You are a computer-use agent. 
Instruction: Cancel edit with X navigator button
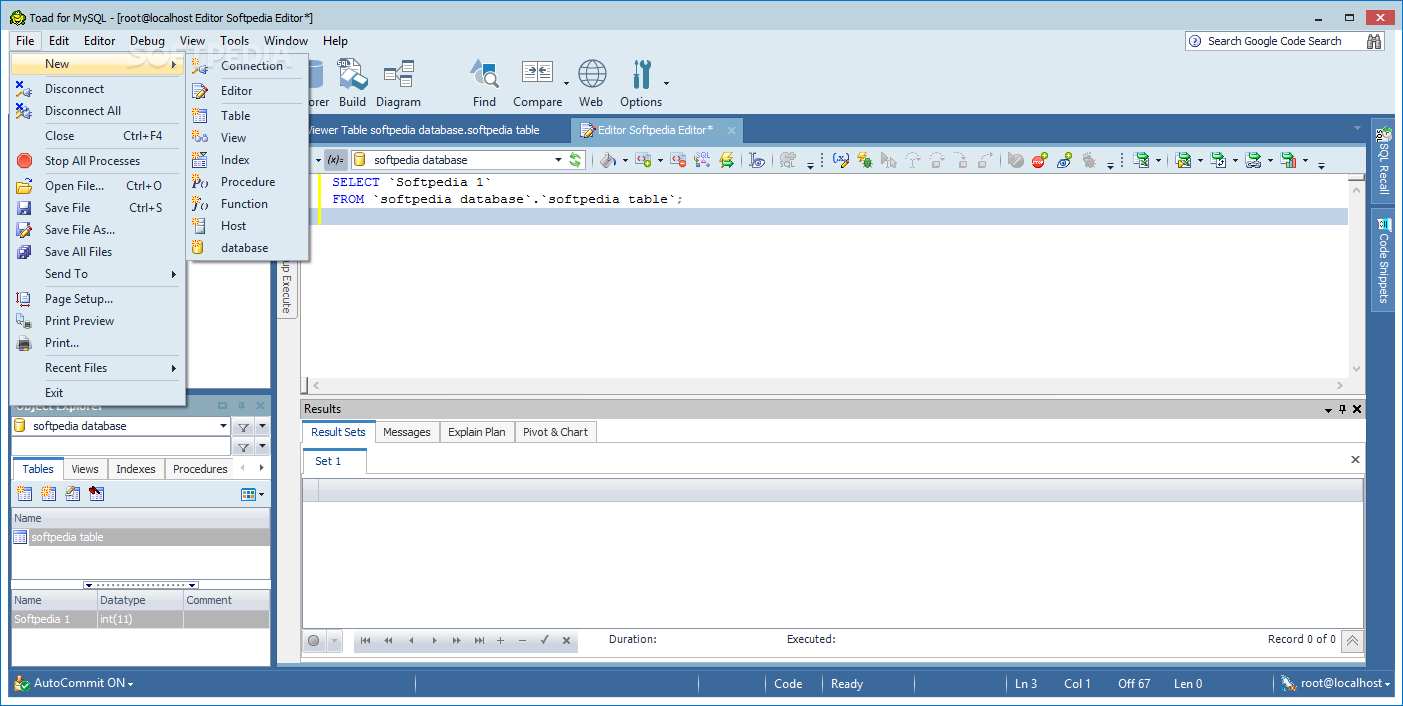click(566, 641)
